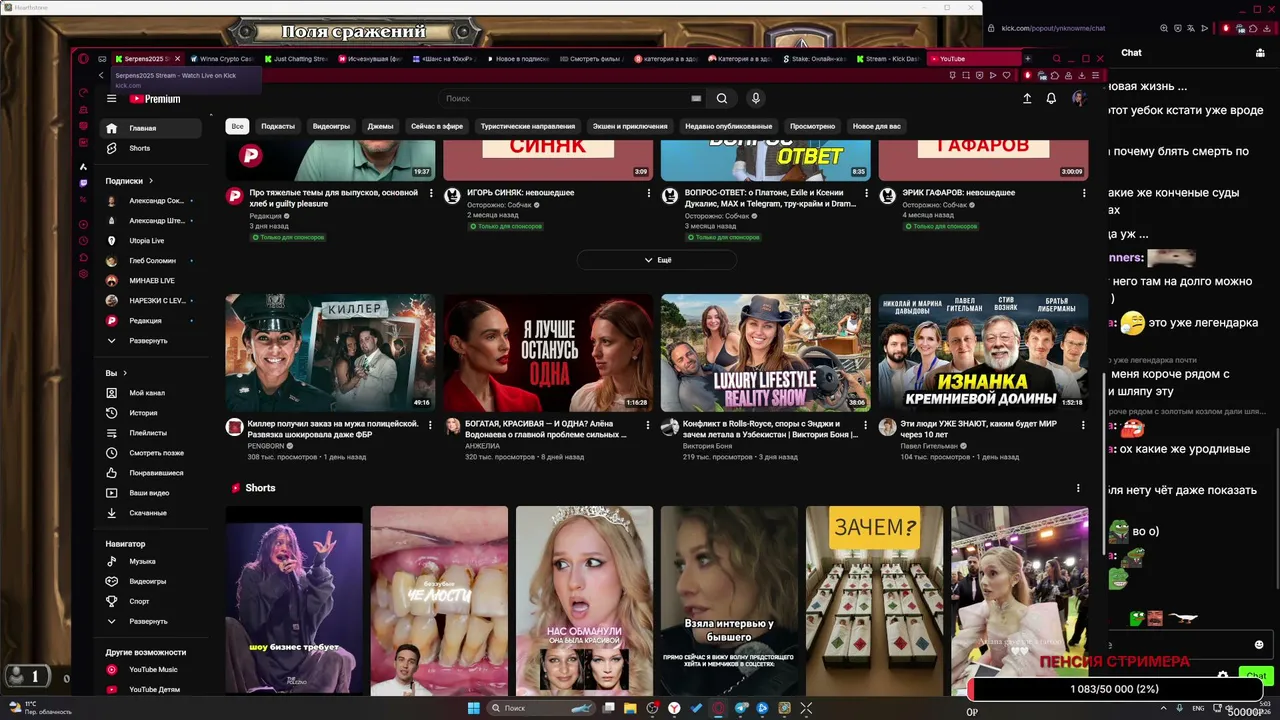
Task: Open Telegram from the taskbar
Action: 741,708
